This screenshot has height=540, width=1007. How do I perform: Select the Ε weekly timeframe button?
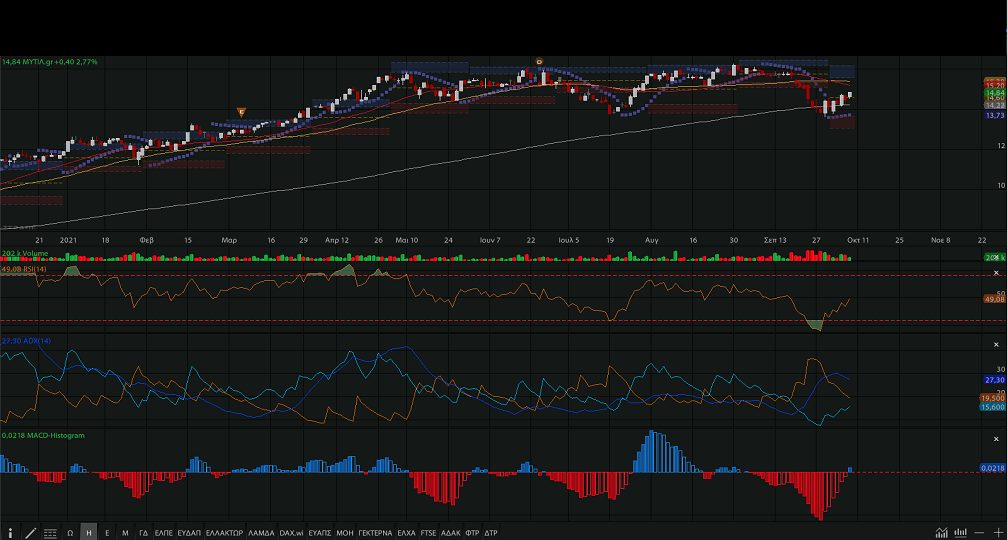(107, 533)
